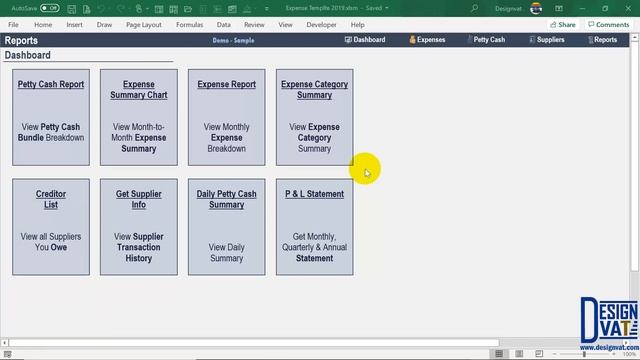Switch to Normal view in status bar
640x360 pixels.
499,354
